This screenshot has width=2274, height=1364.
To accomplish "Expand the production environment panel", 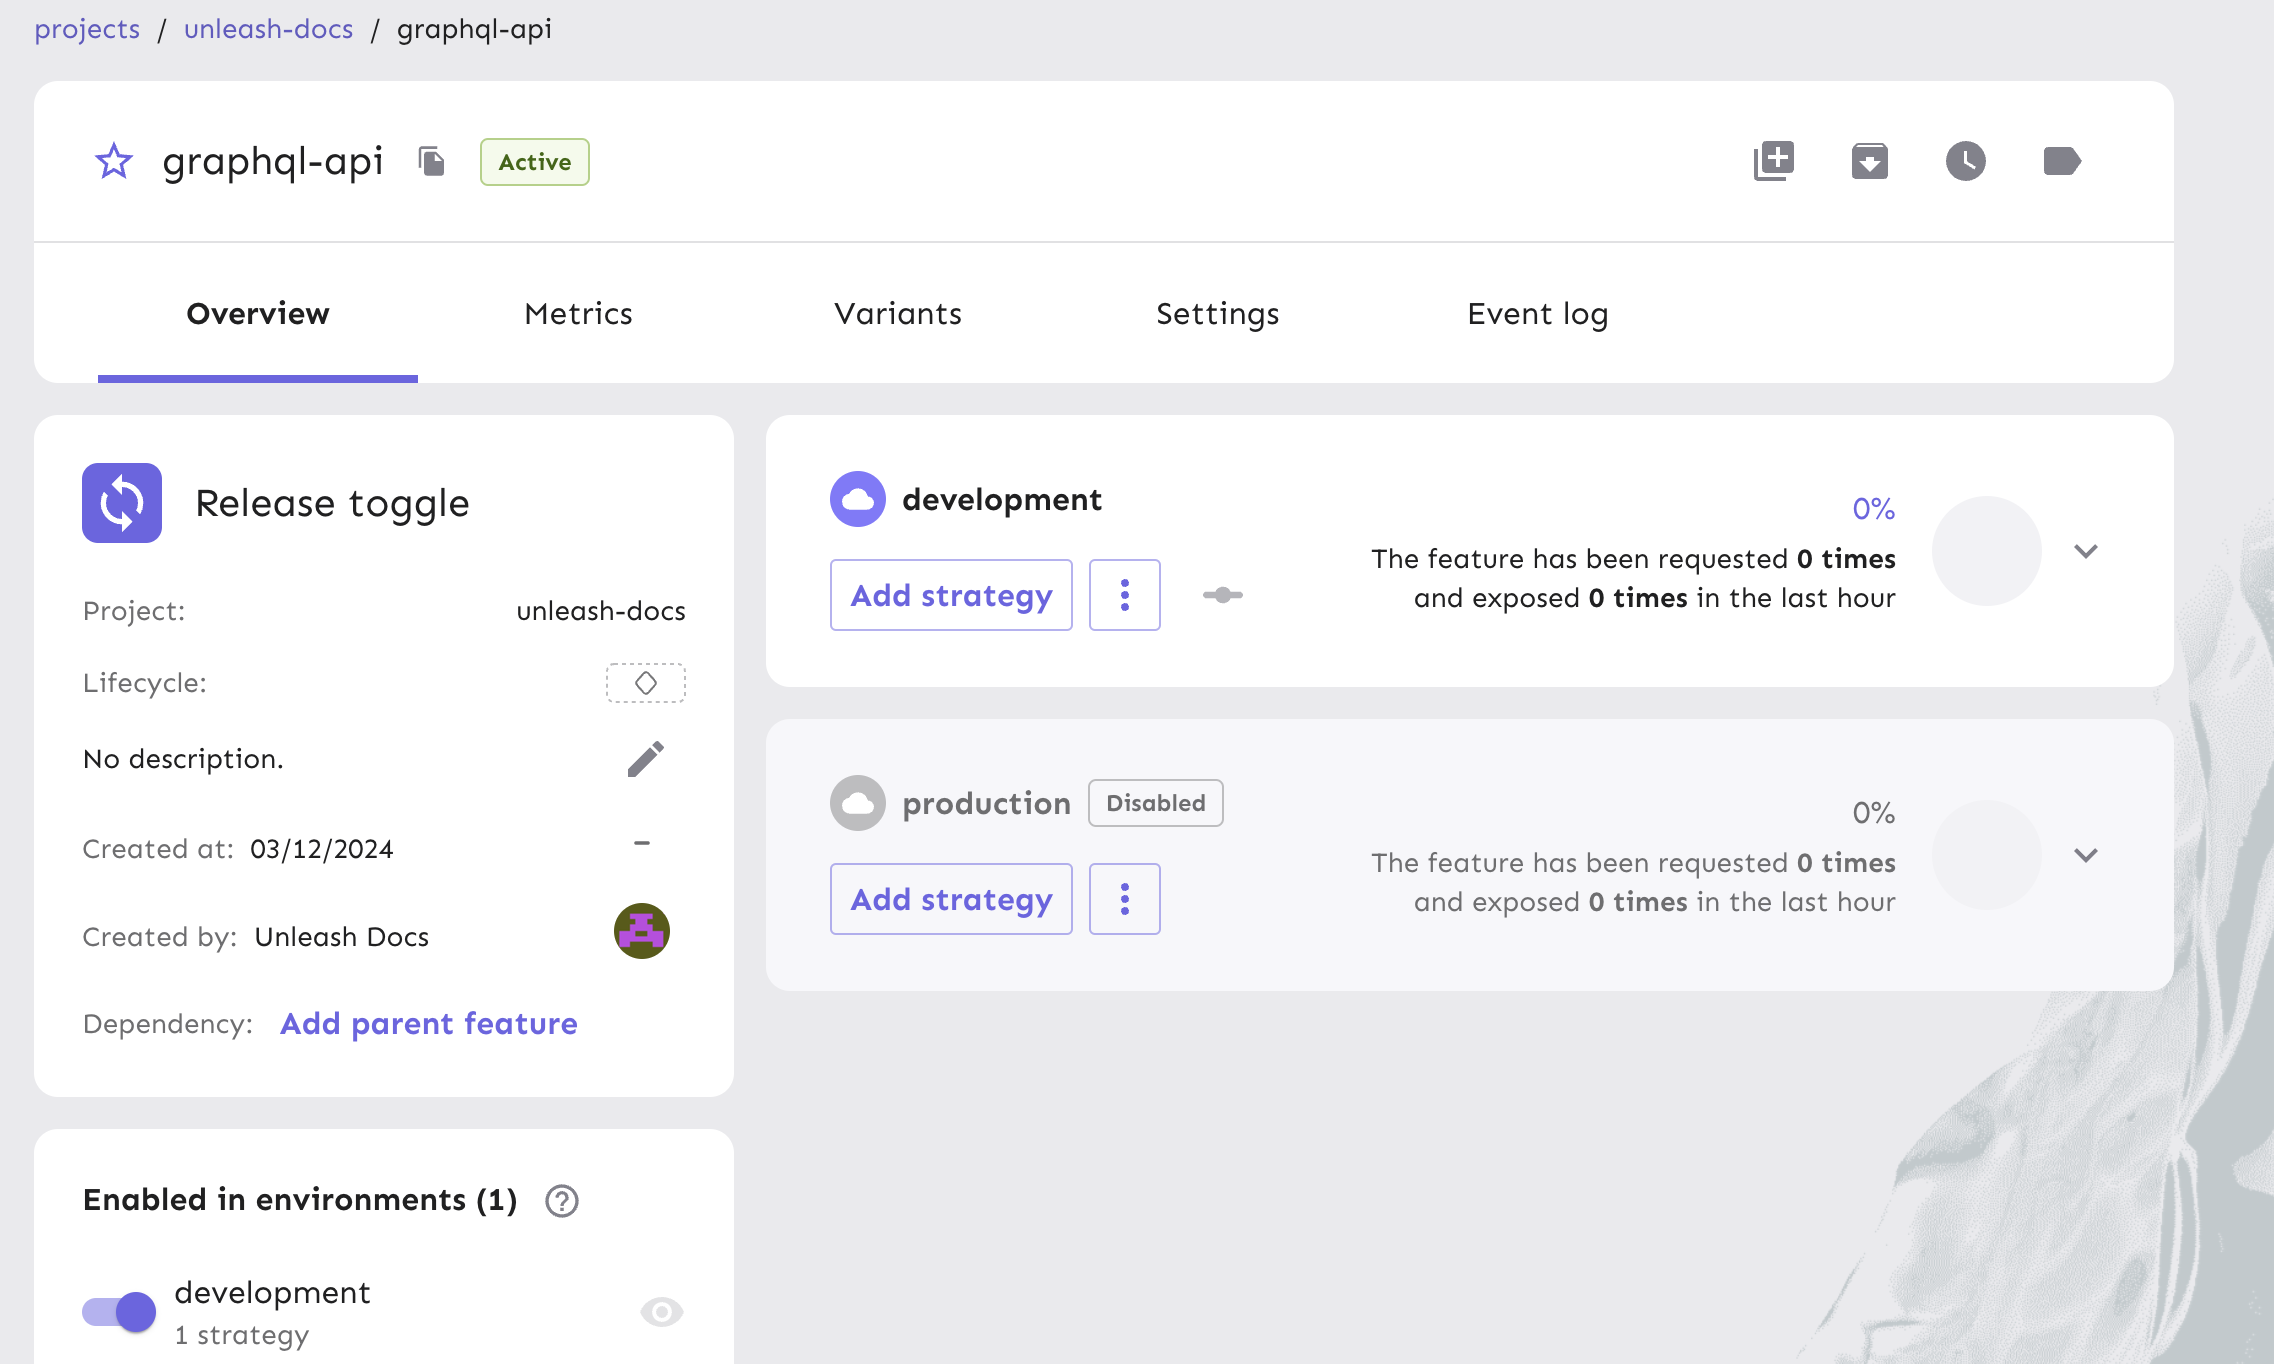I will pos(2086,855).
